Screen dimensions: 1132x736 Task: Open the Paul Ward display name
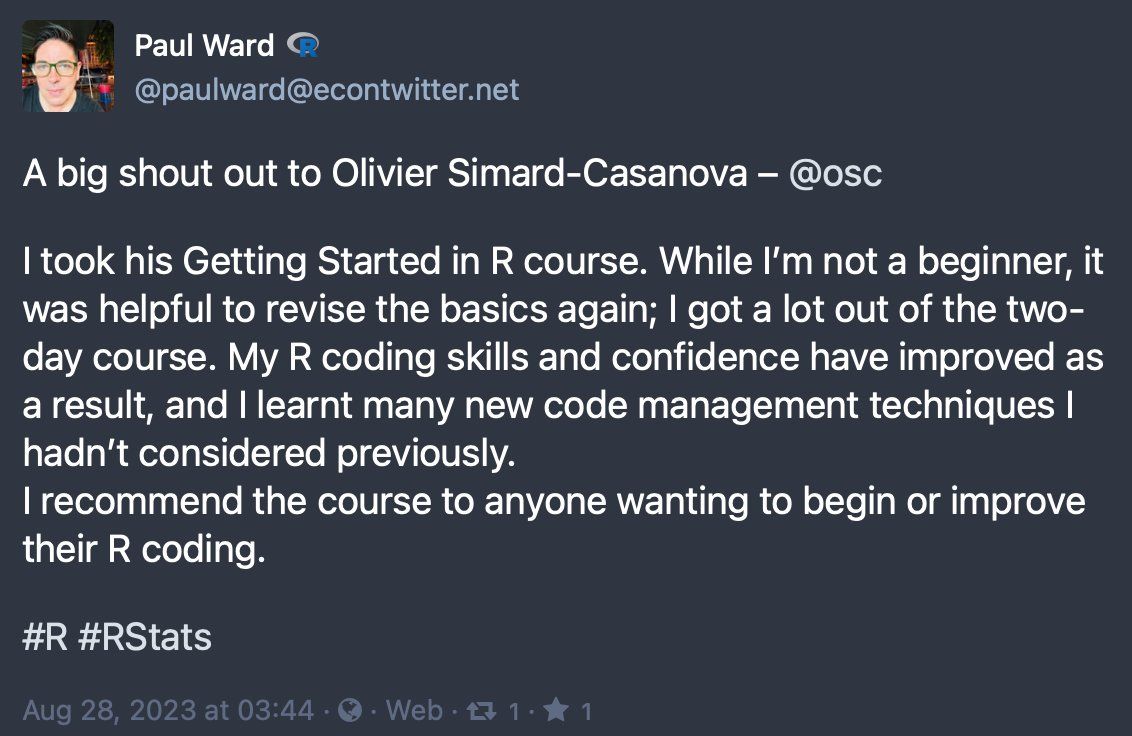204,45
